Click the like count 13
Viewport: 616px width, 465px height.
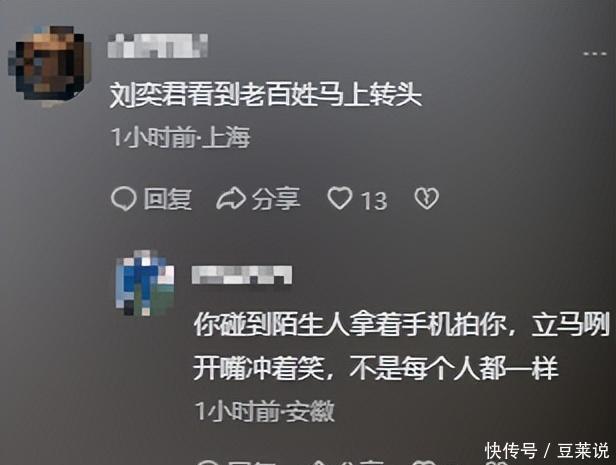(374, 201)
